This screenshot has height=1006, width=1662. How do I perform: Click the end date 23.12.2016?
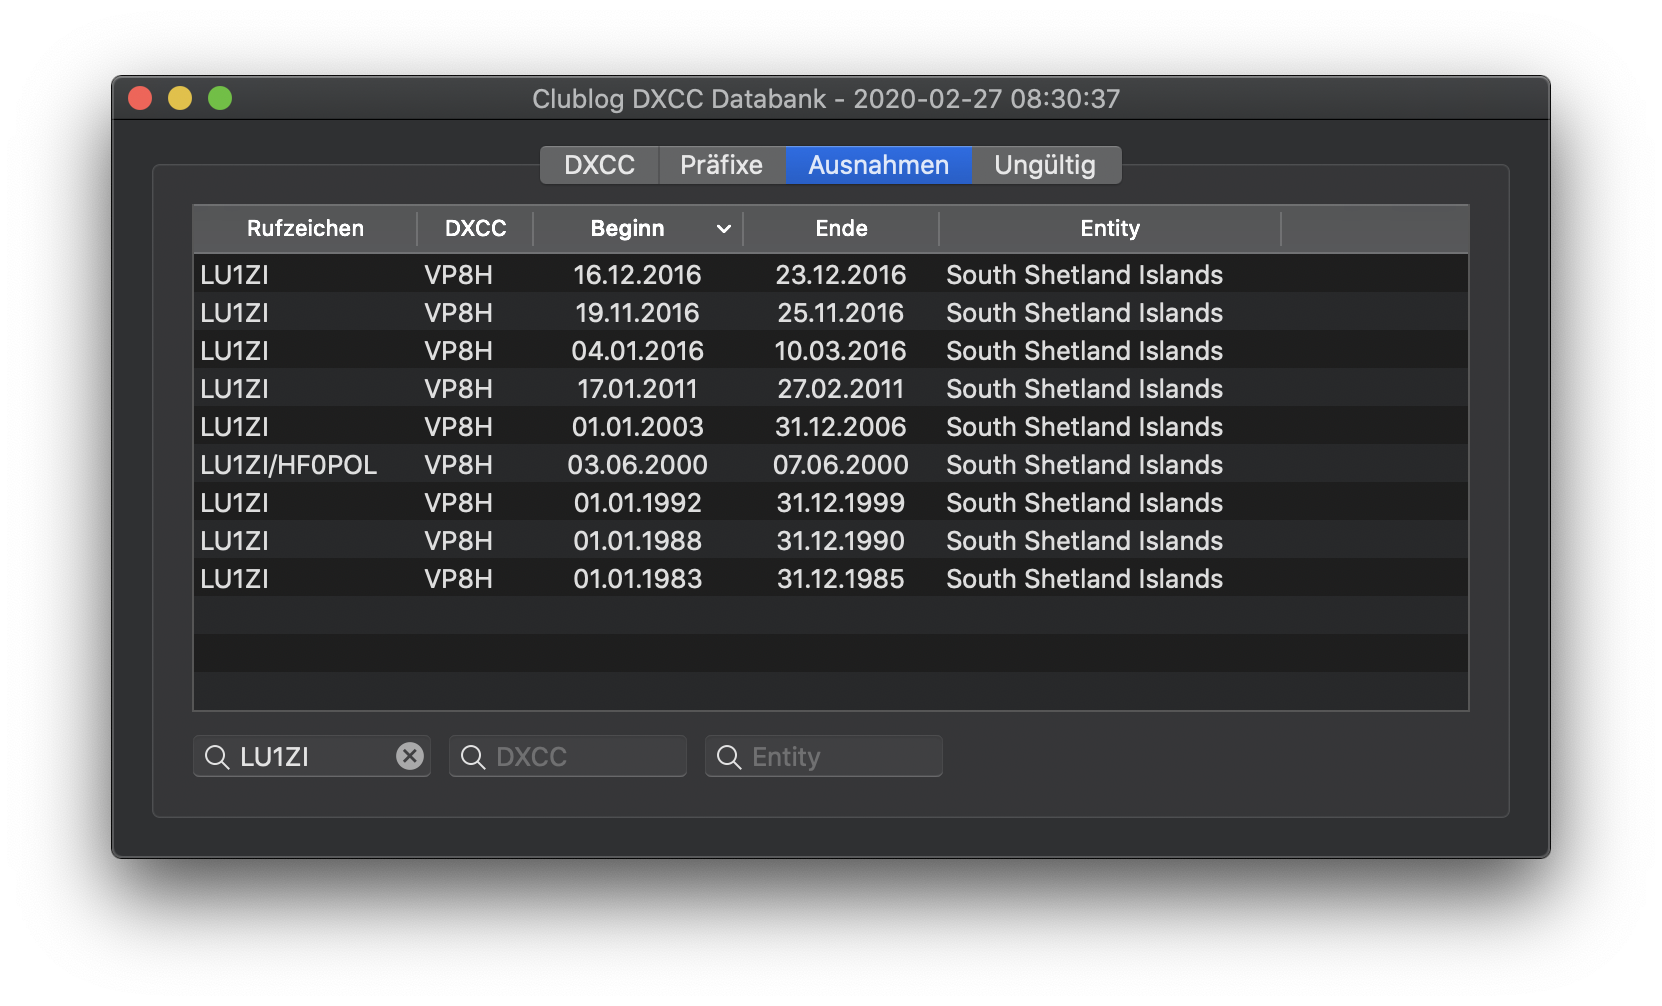(x=841, y=275)
